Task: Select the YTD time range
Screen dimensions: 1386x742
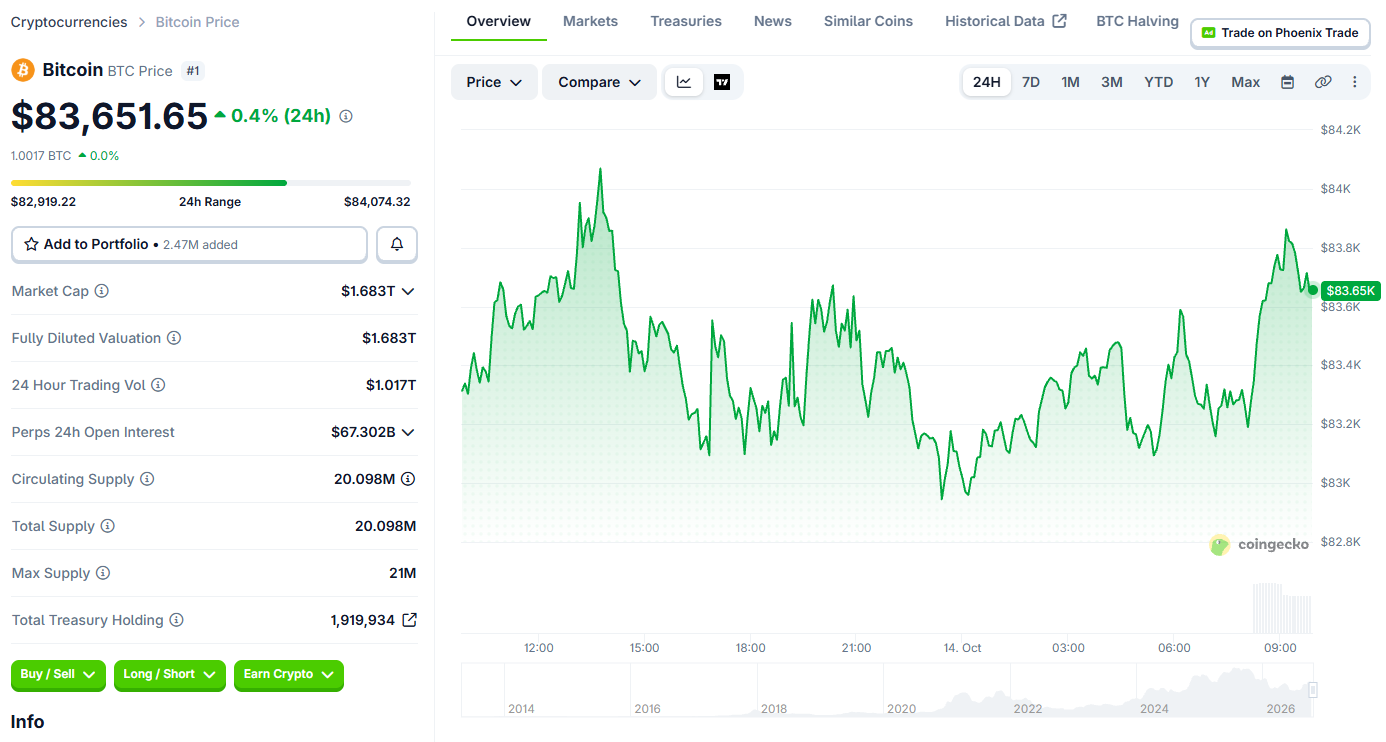Action: coord(1158,82)
